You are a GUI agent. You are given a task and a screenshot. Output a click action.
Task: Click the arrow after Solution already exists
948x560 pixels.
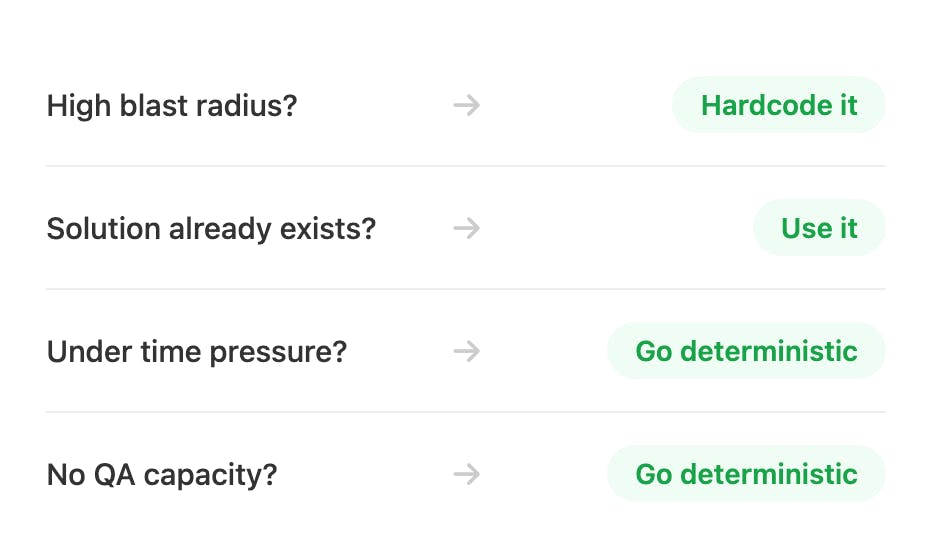coord(466,228)
